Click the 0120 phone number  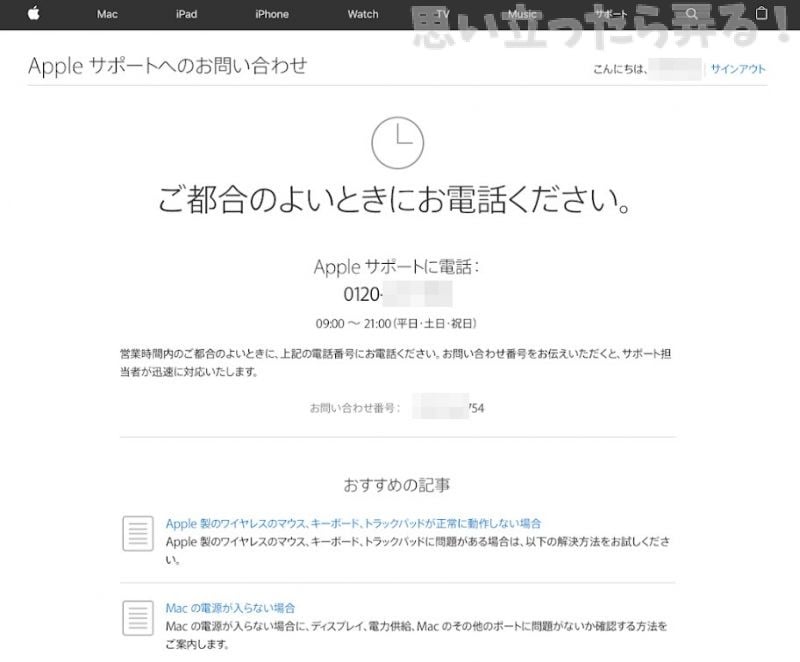[x=397, y=294]
